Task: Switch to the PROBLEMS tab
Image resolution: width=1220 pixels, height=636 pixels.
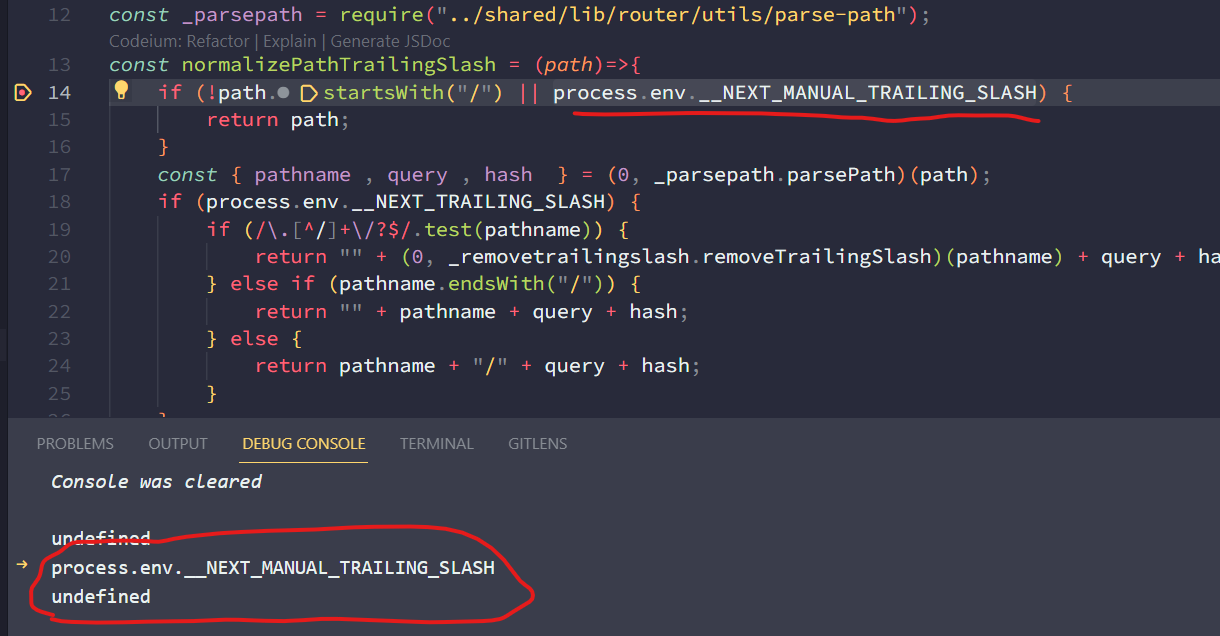Action: 75,443
